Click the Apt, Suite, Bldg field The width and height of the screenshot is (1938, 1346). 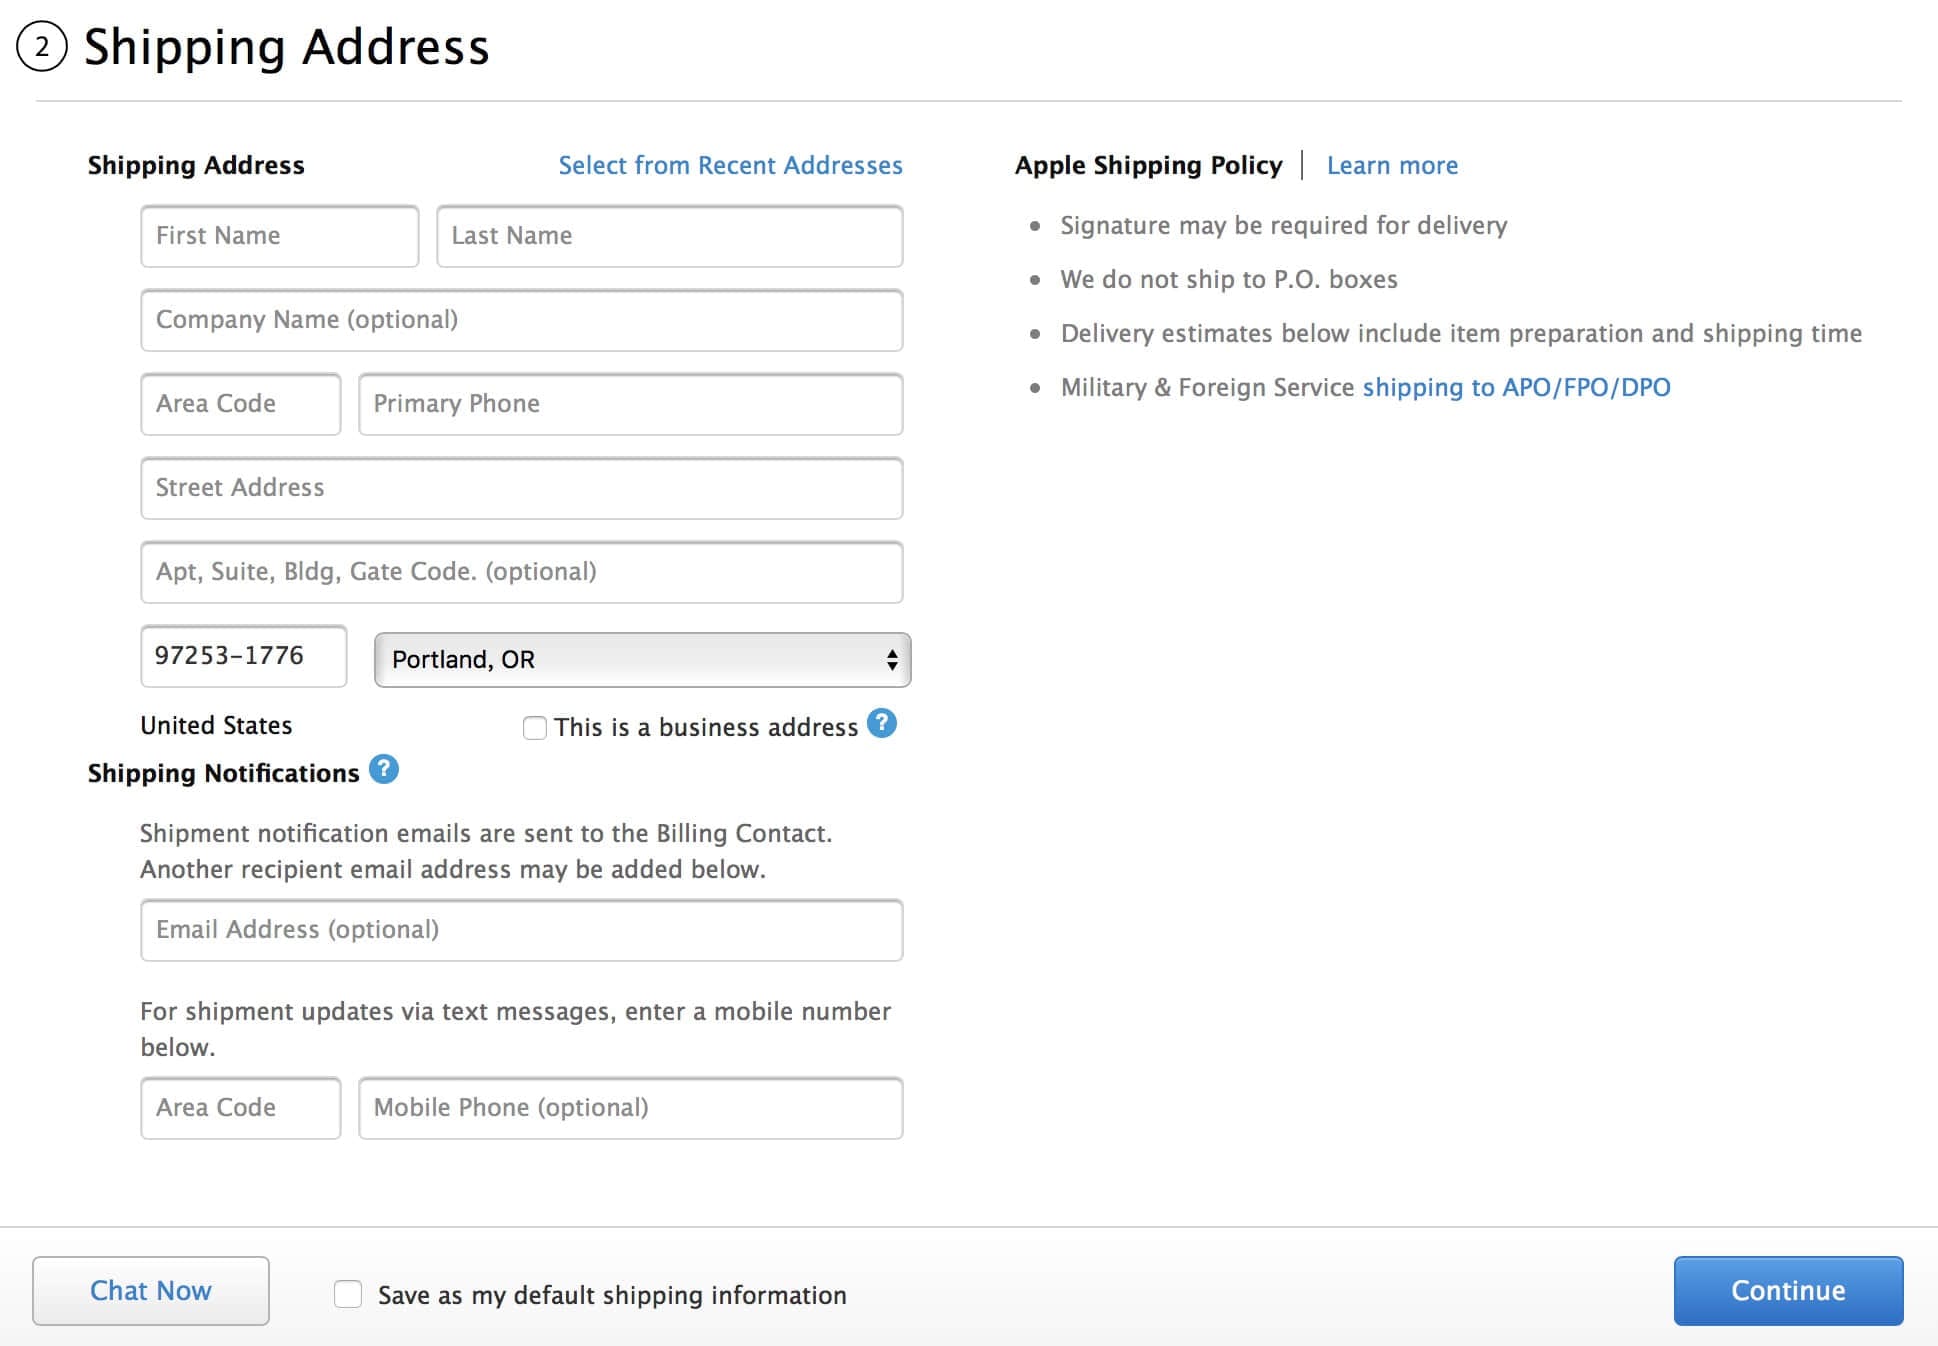click(x=522, y=572)
